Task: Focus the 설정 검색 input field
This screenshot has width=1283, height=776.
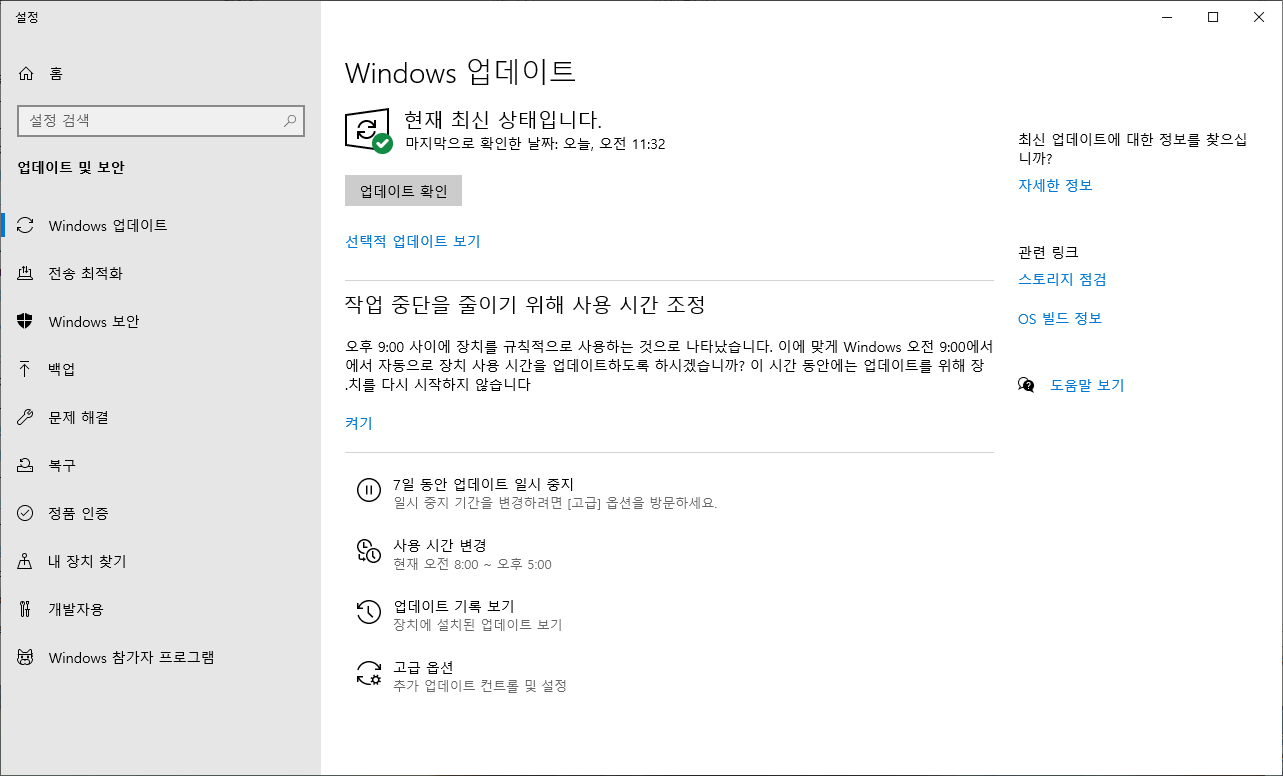Action: (161, 121)
